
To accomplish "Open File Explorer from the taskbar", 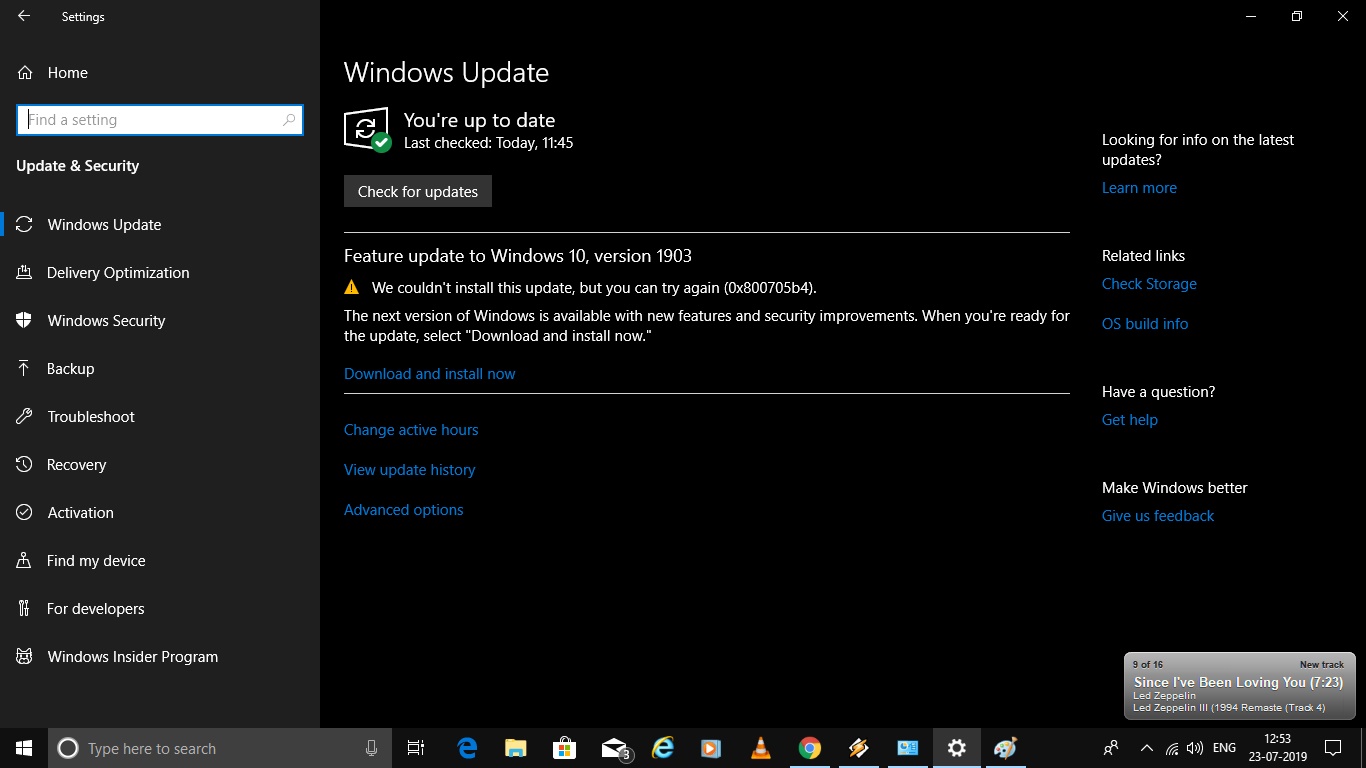I will (x=516, y=748).
